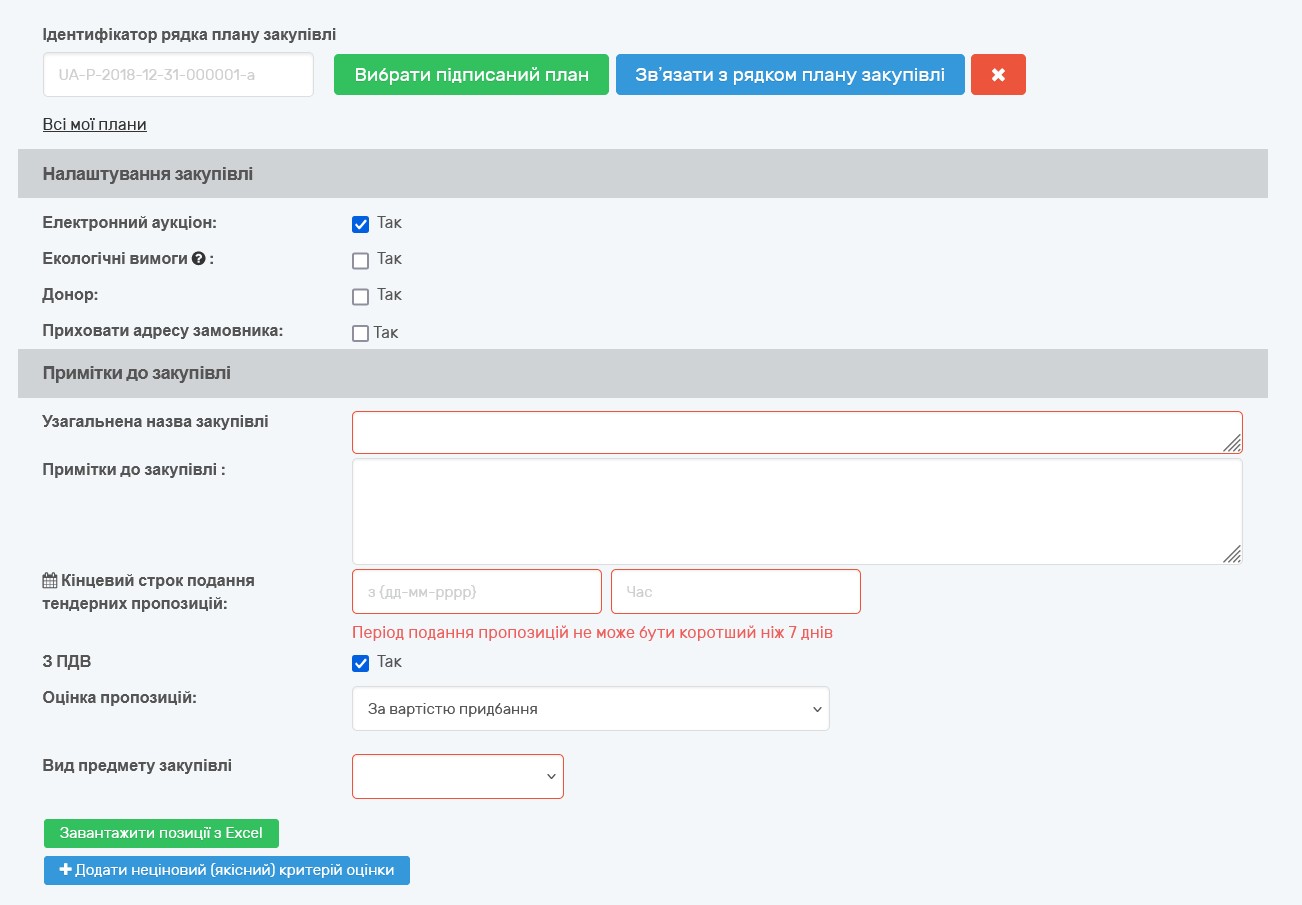Viewport: 1302px width, 905px height.
Task: Open the Всі мої плани link
Action: click(x=95, y=125)
